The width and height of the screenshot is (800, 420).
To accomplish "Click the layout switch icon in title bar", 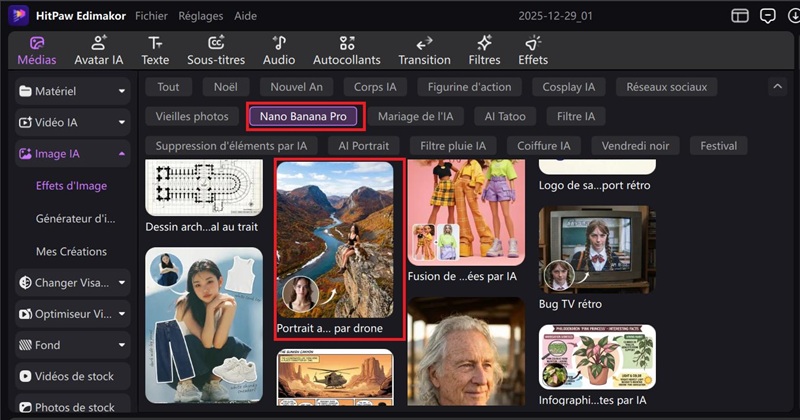I will [740, 16].
